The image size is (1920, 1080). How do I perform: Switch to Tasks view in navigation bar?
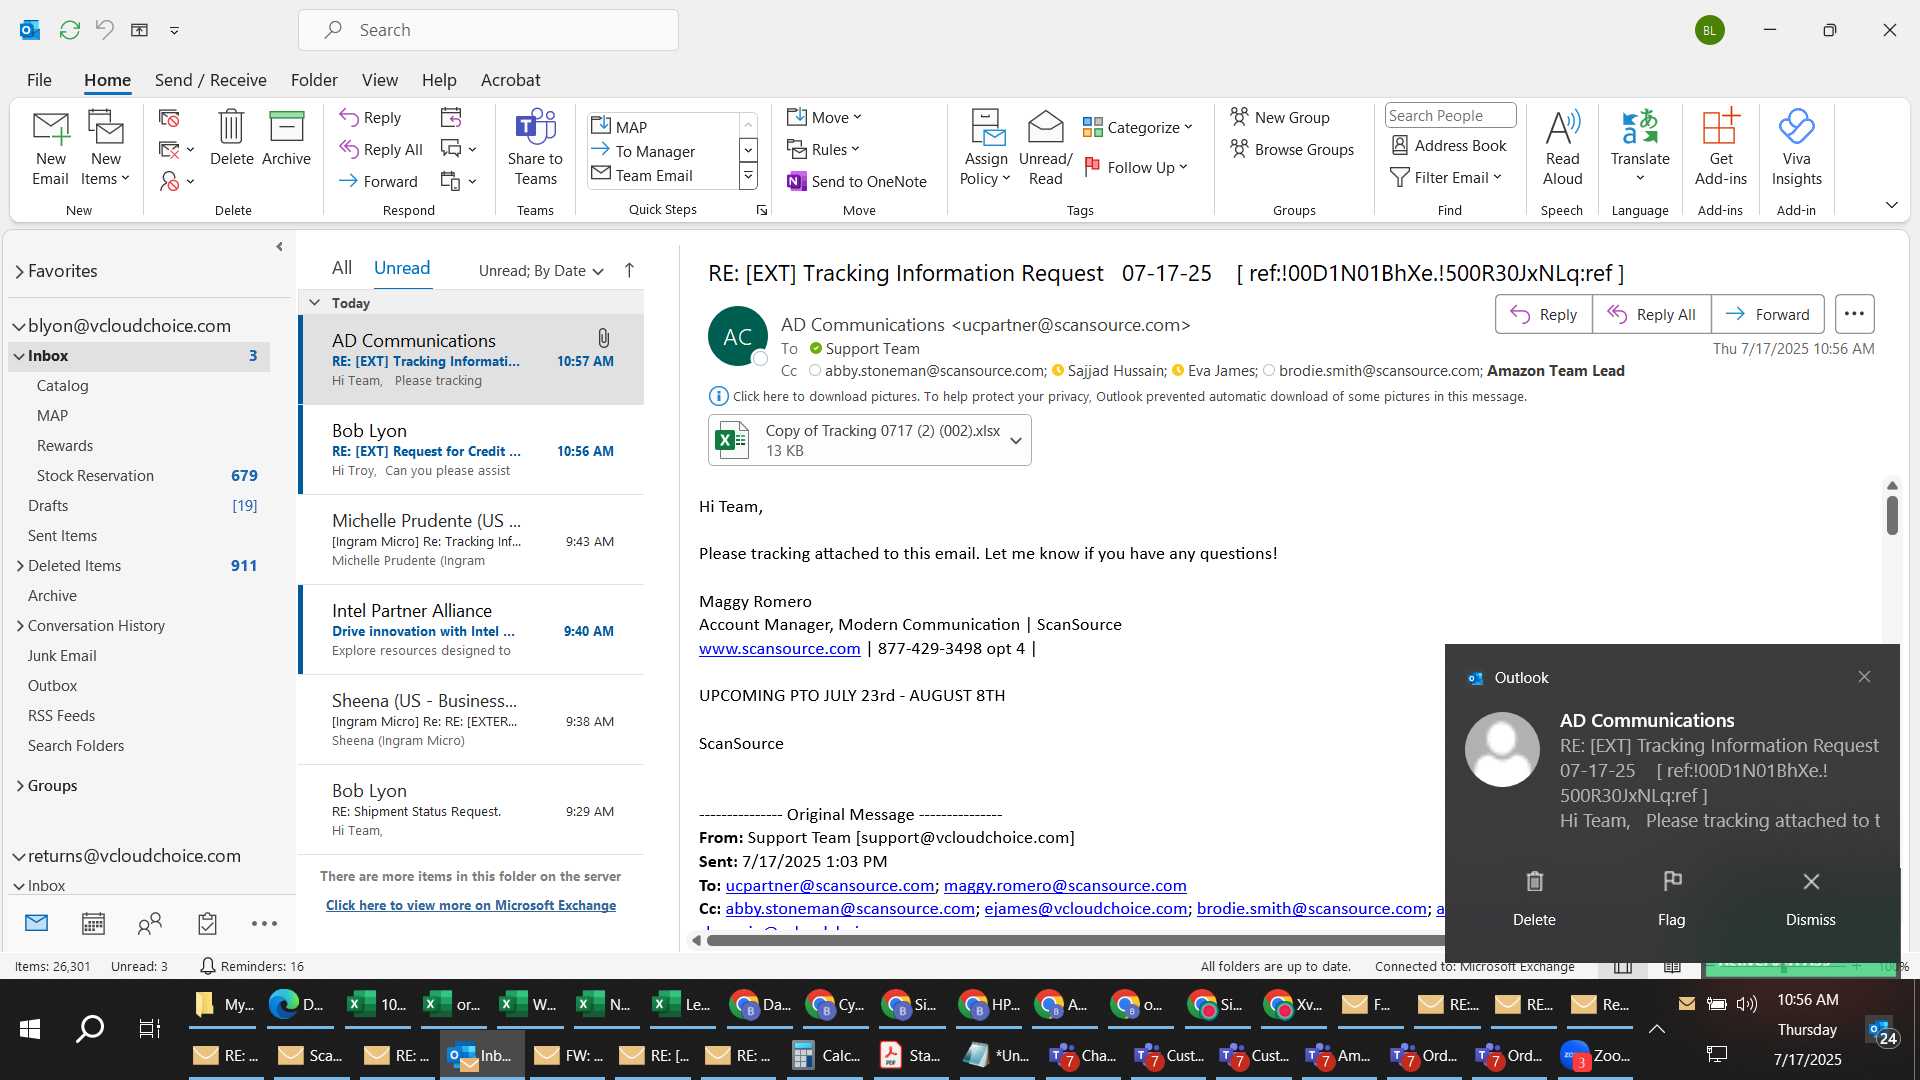pos(207,924)
